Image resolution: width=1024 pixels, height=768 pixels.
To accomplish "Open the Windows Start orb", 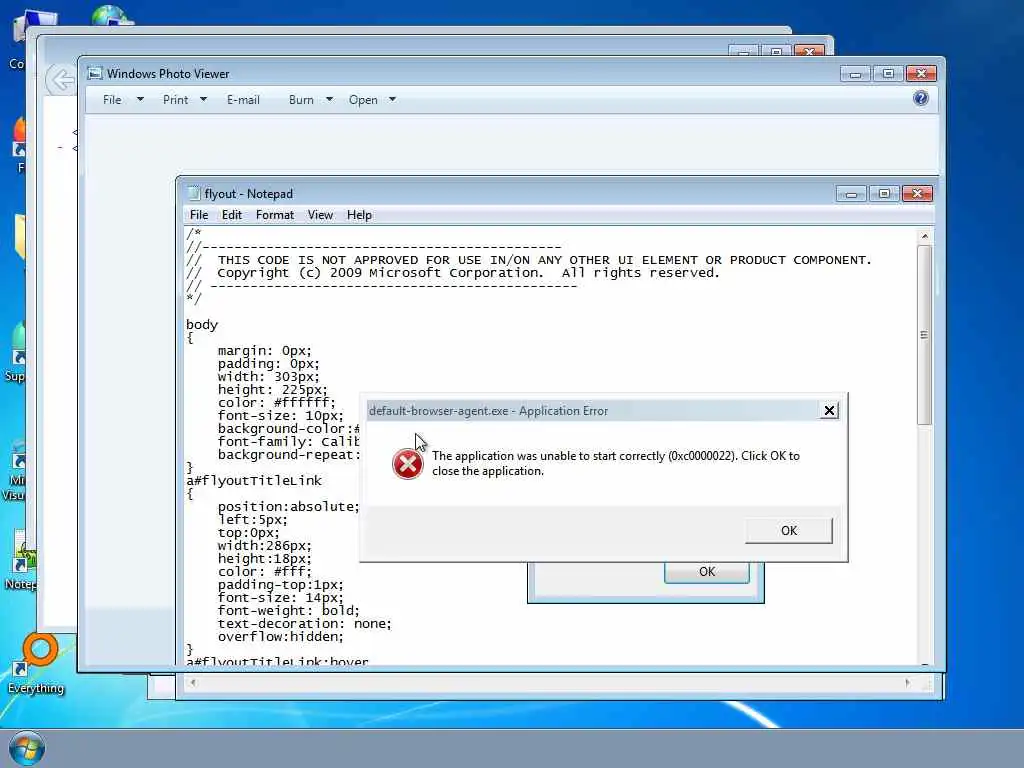I will click(x=27, y=749).
